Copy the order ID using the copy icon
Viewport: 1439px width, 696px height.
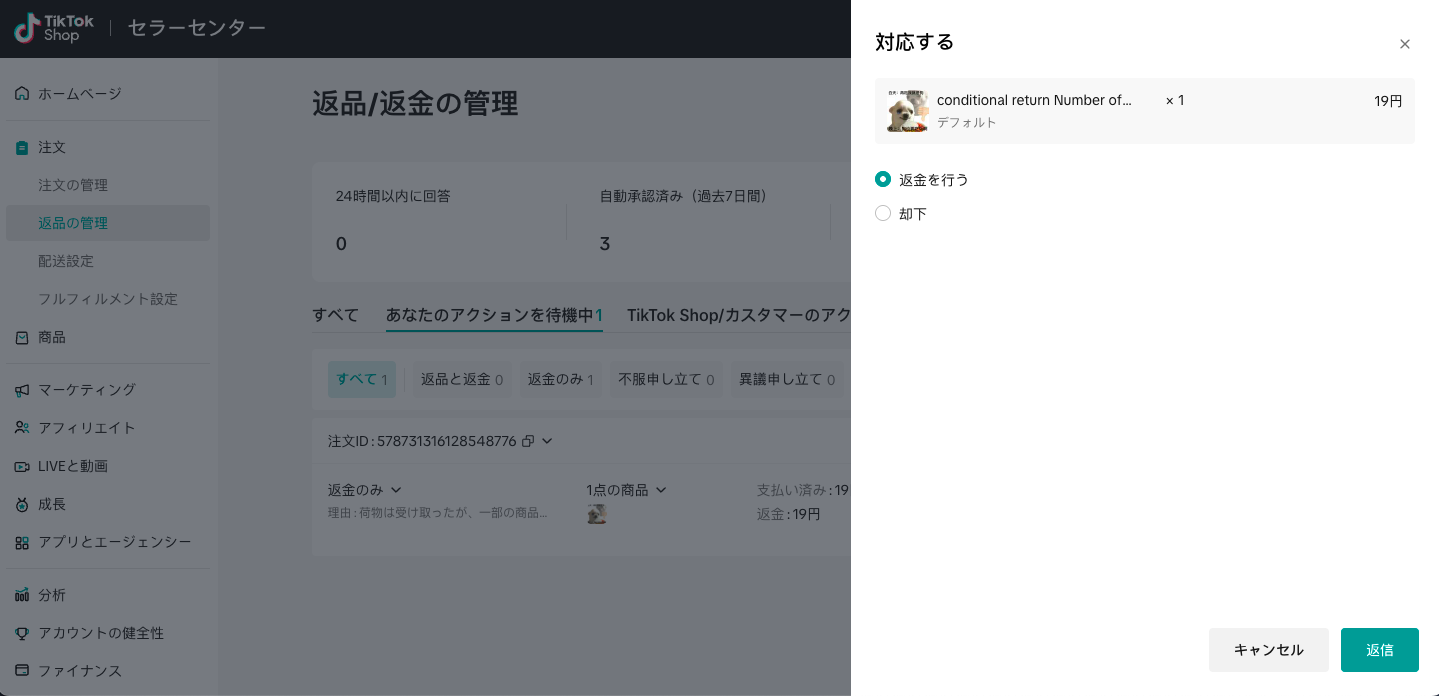click(528, 441)
